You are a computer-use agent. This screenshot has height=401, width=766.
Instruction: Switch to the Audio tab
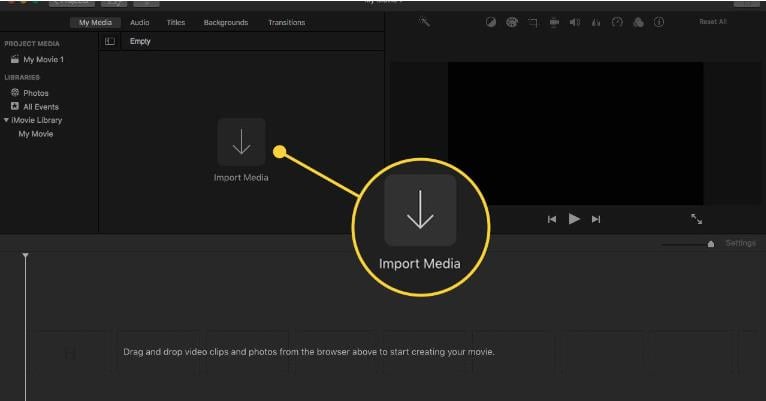(139, 22)
